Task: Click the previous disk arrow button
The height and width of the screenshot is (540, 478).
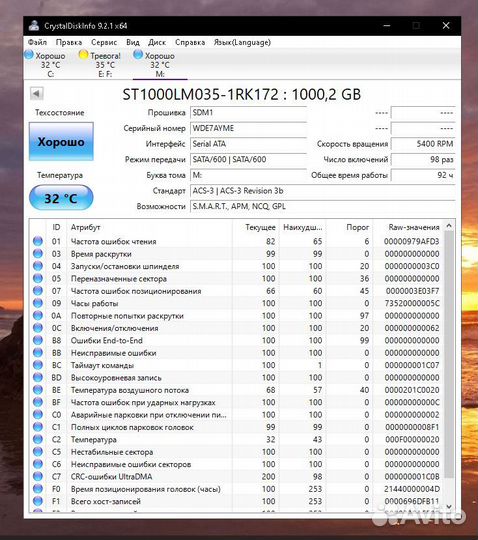Action: coord(37,93)
